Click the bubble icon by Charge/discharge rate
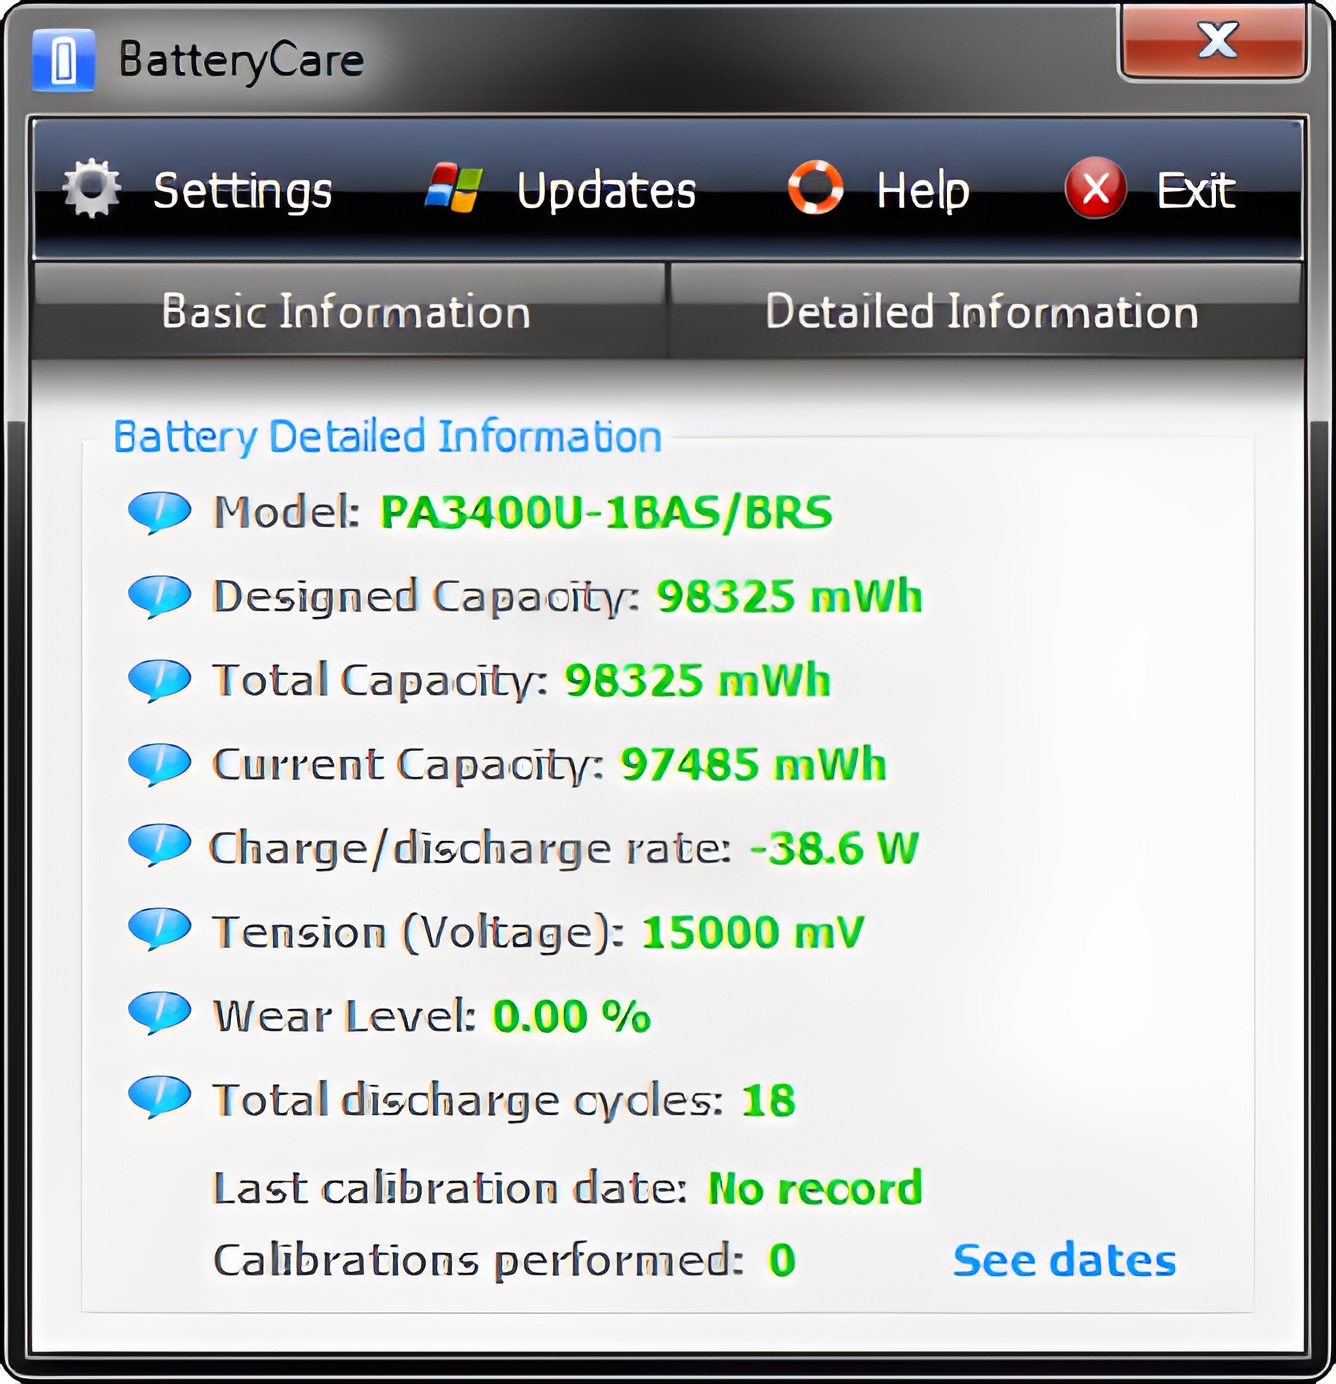1336x1384 pixels. [159, 845]
